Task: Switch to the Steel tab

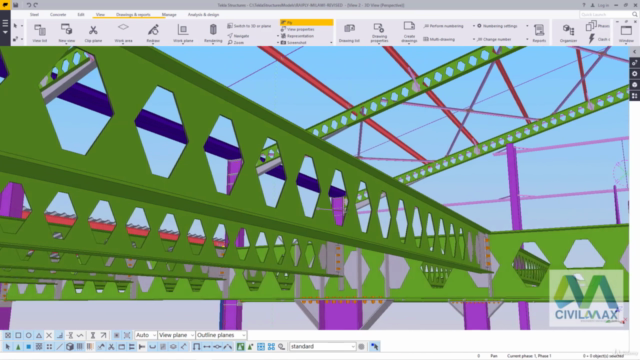Action: 34,14
